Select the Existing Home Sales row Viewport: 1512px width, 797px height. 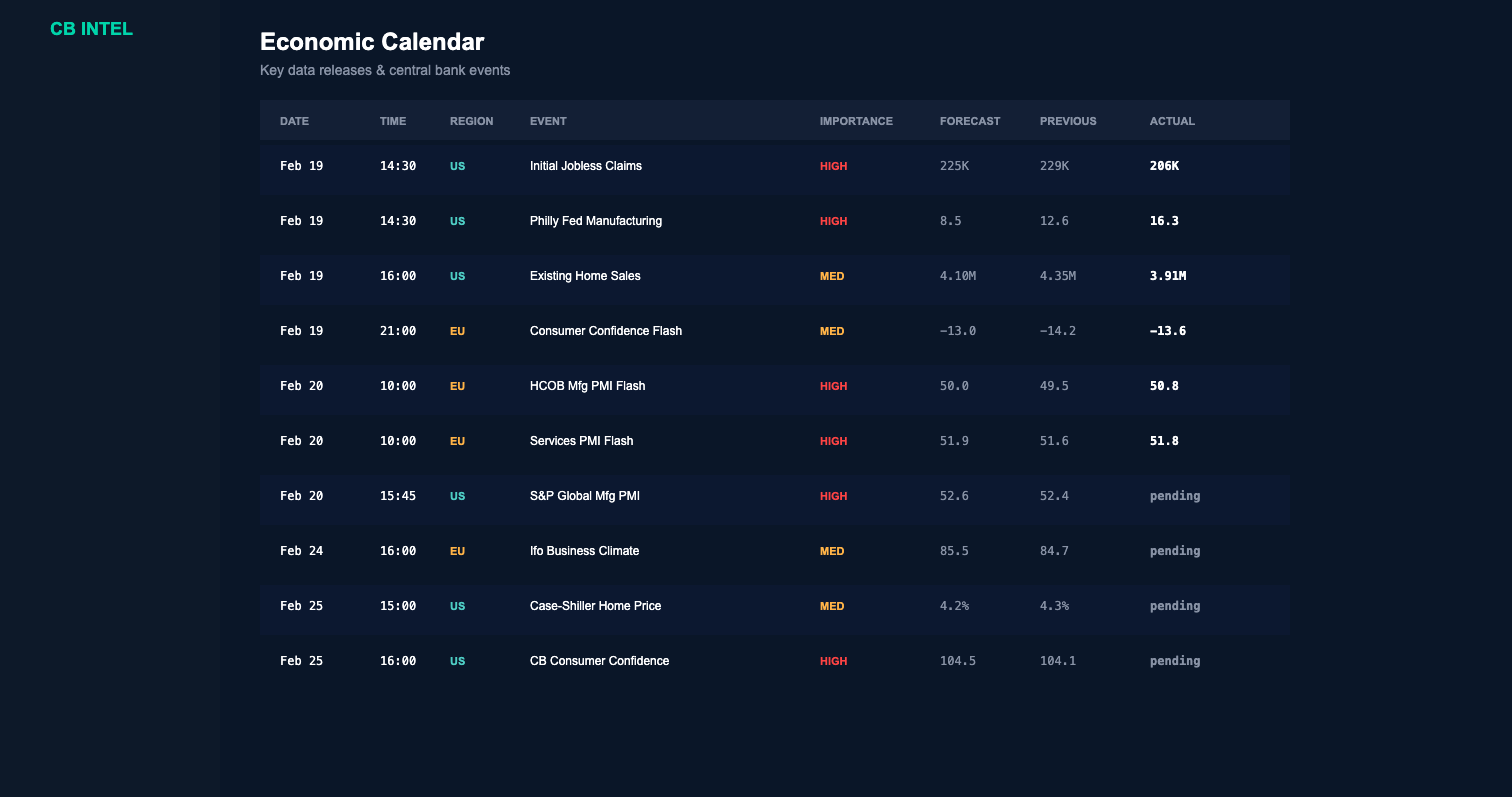(x=585, y=276)
